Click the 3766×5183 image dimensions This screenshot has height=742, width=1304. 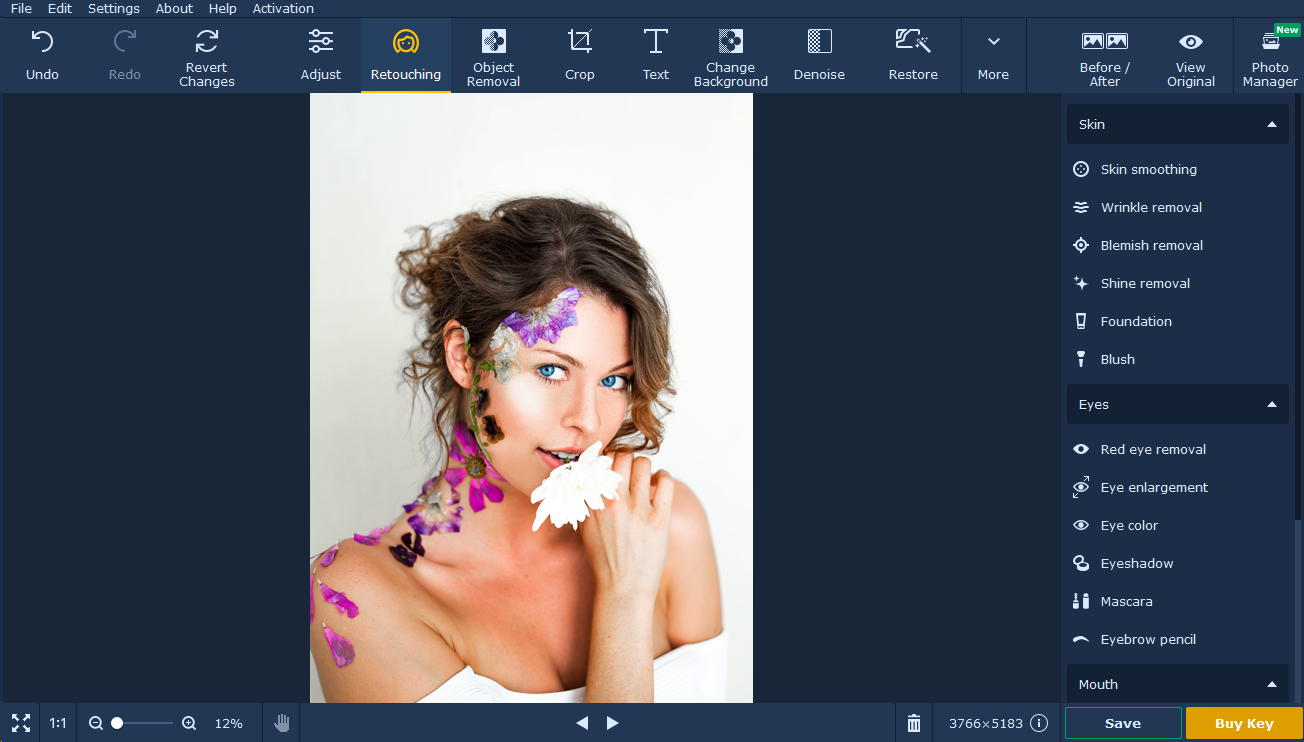click(985, 723)
